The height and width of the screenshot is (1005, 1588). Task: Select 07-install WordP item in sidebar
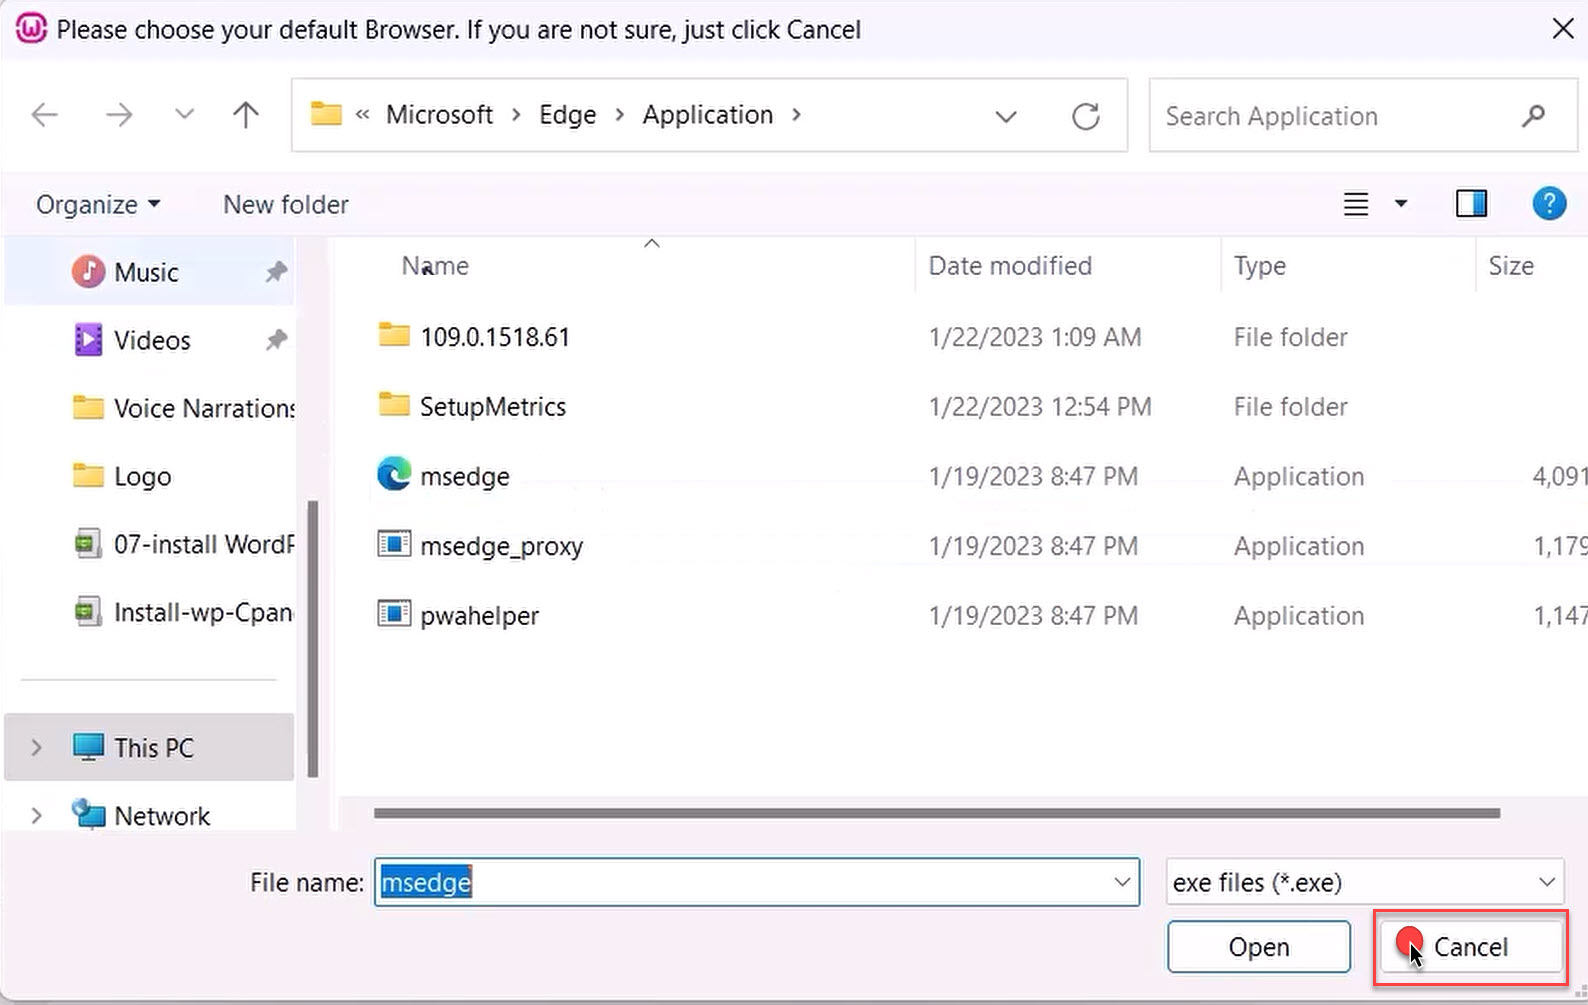point(184,544)
